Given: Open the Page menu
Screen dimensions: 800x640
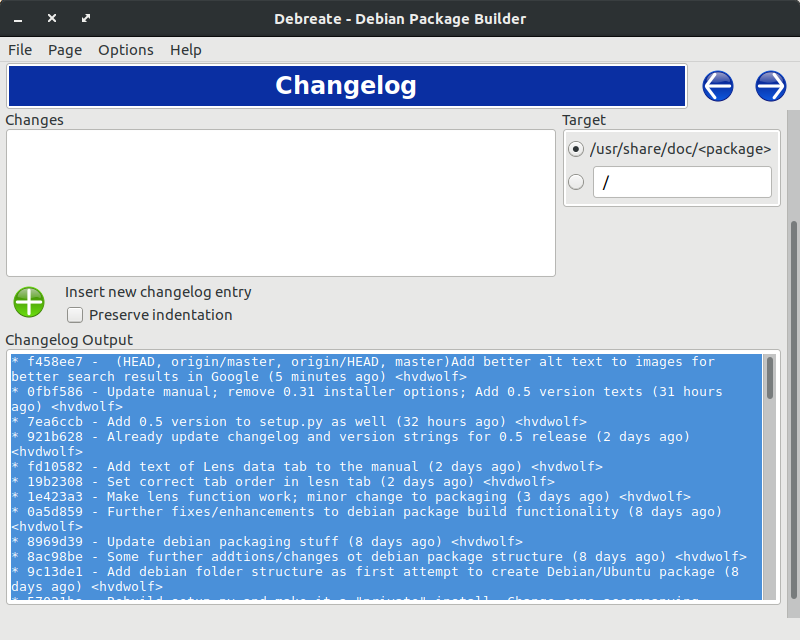Looking at the screenshot, I should (x=65, y=50).
